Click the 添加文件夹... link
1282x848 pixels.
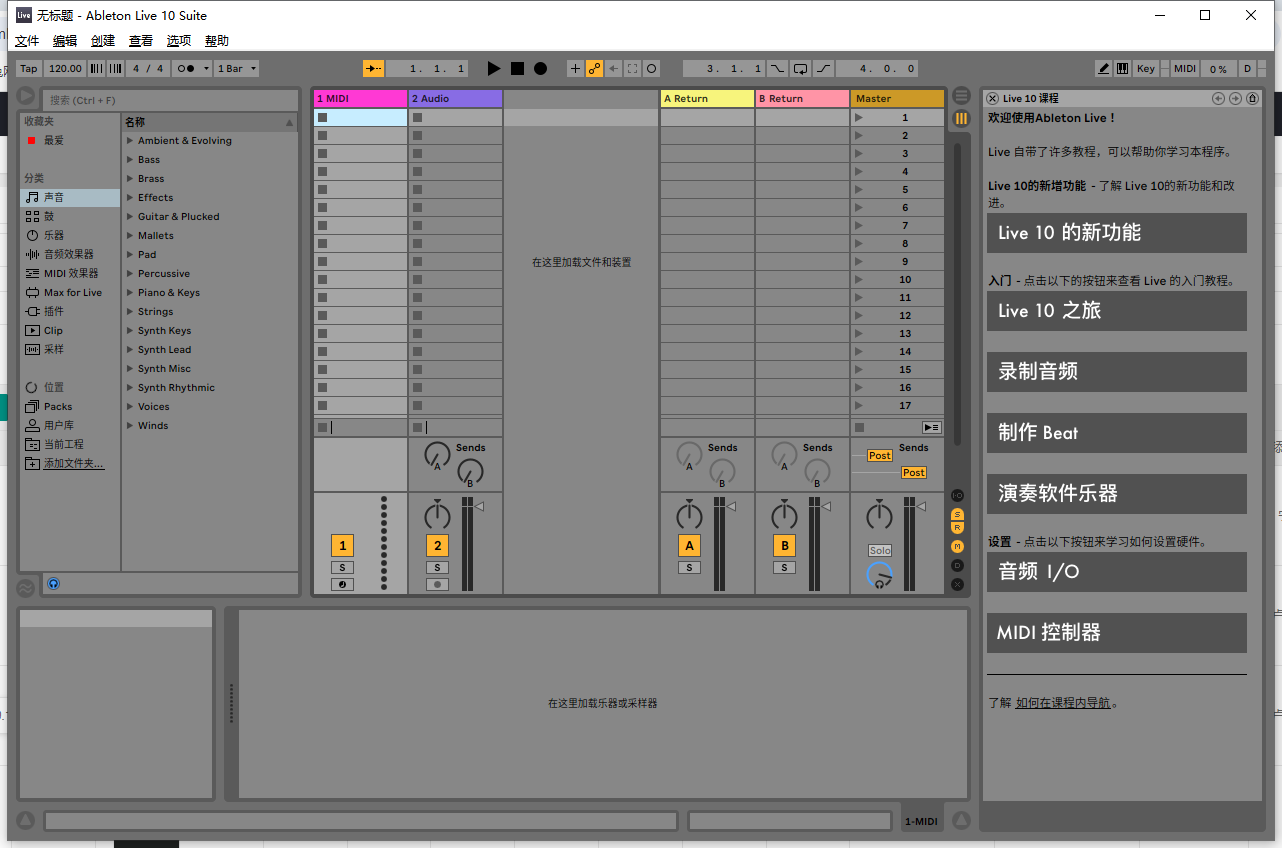point(73,463)
